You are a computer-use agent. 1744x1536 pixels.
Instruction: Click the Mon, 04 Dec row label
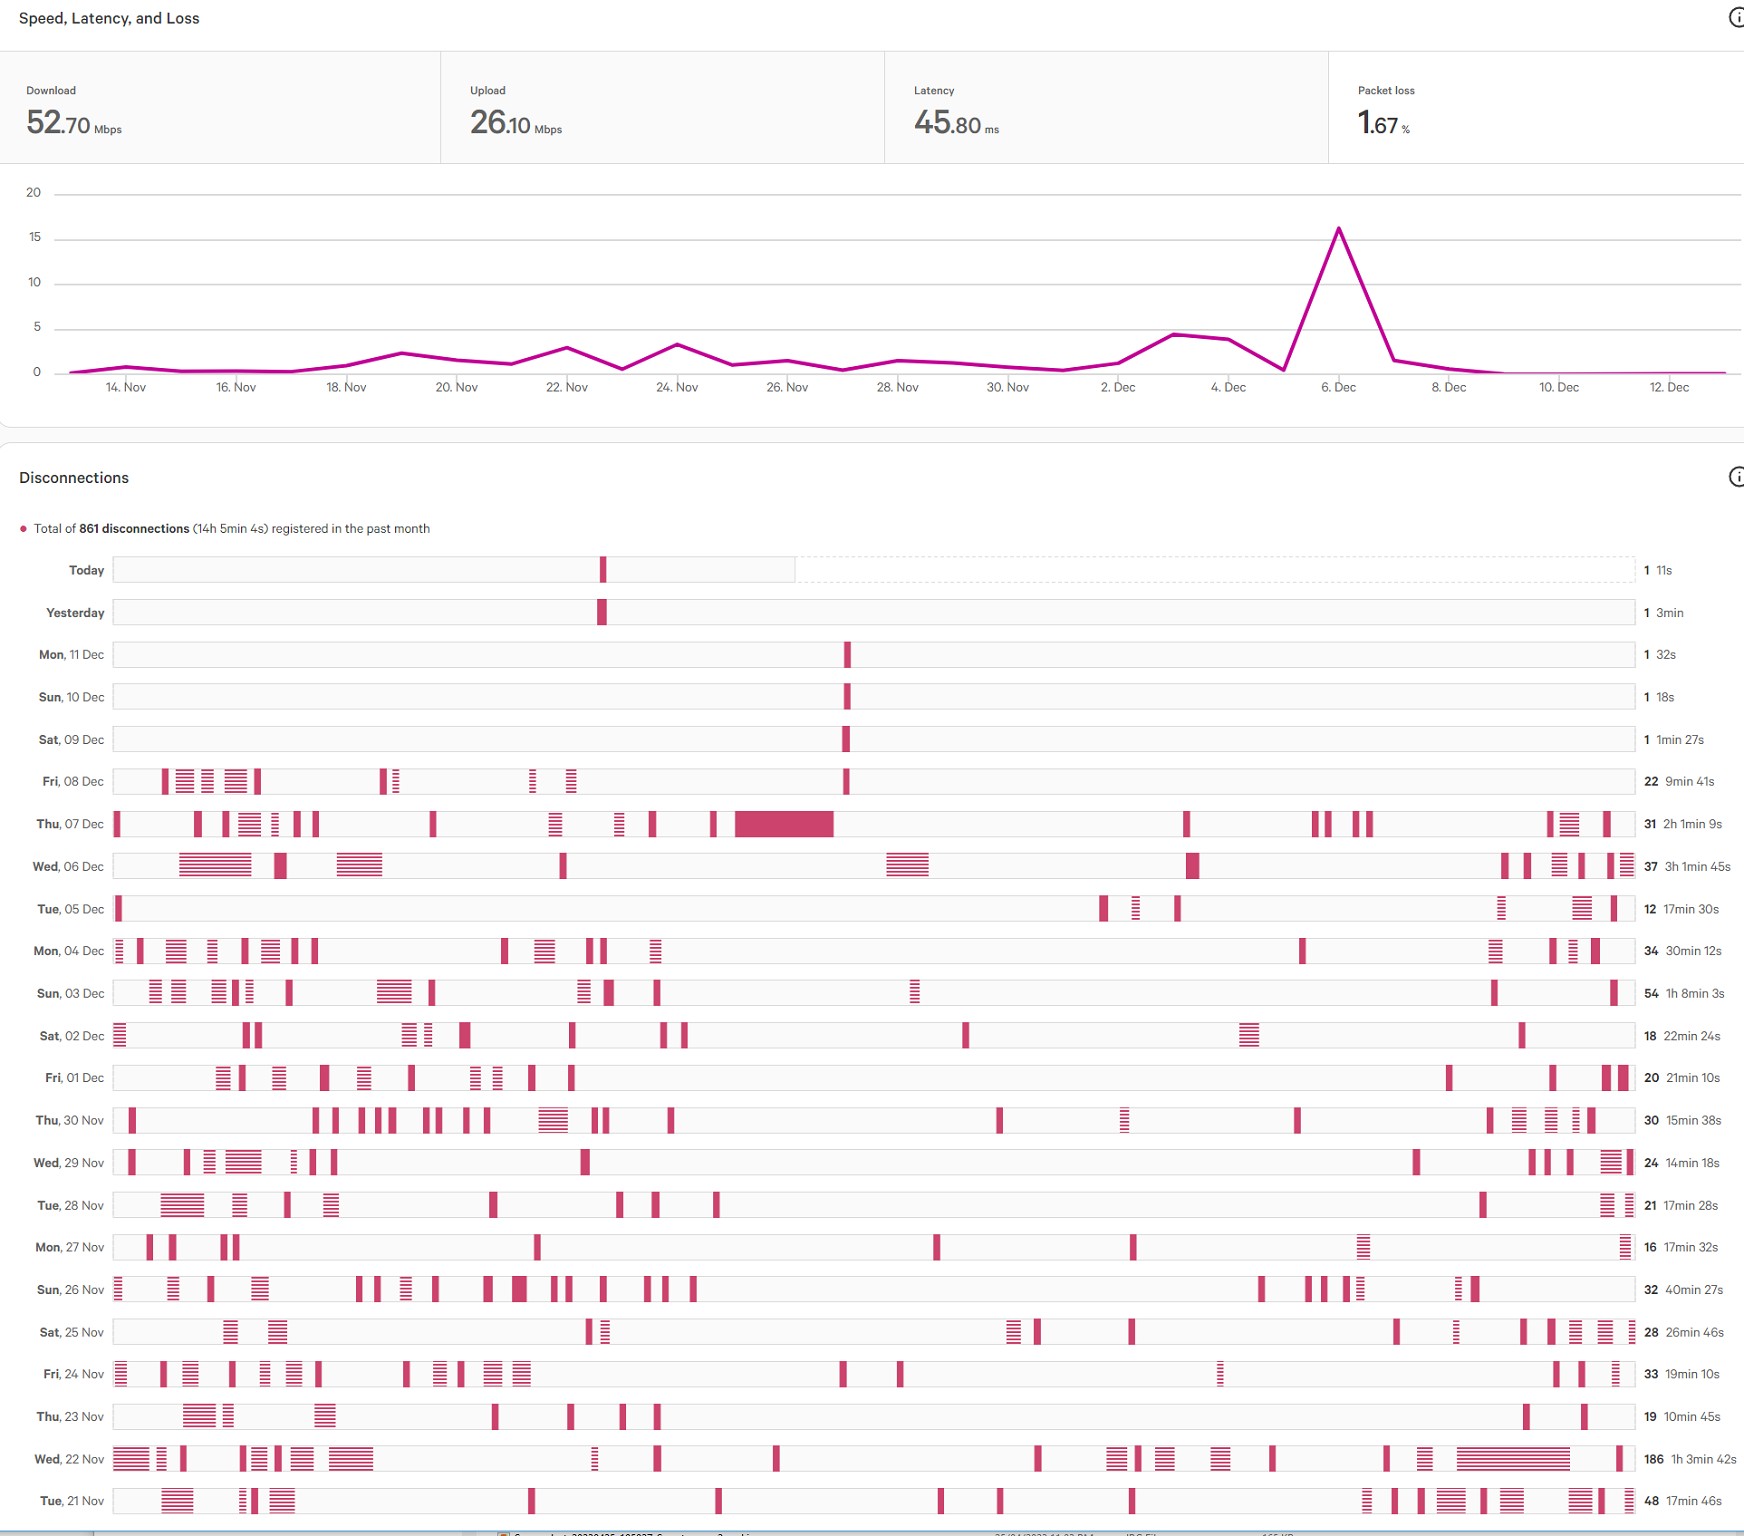[x=69, y=951]
